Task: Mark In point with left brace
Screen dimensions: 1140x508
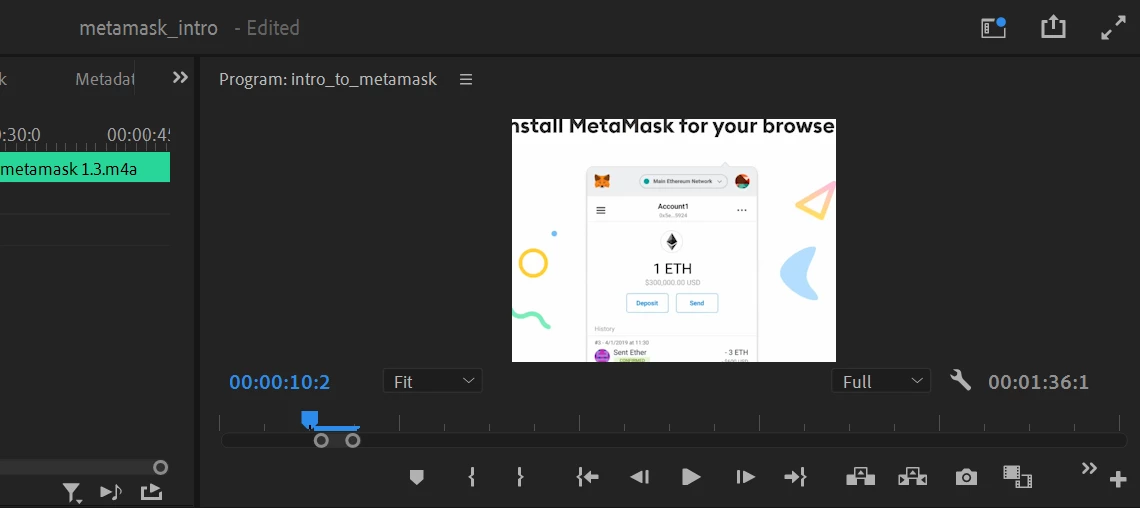Action: 472,477
